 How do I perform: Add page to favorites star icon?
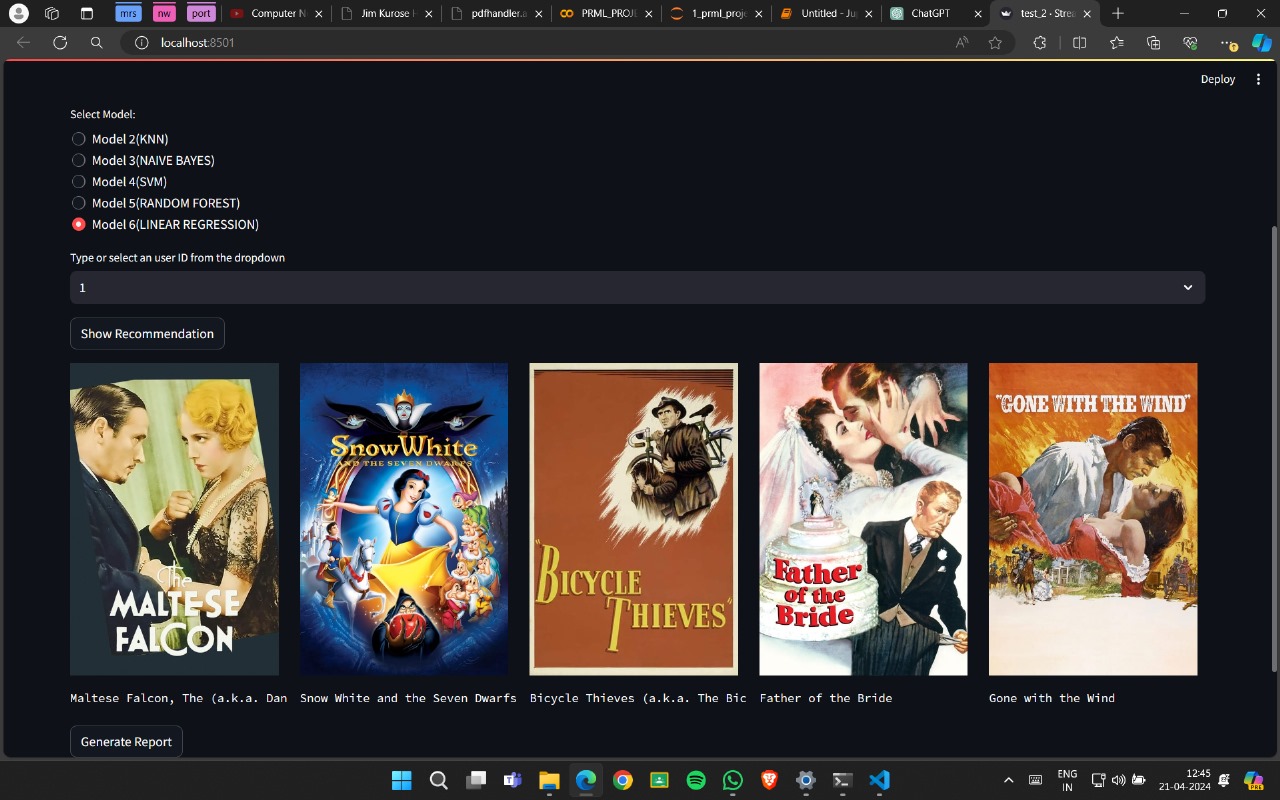coord(995,43)
